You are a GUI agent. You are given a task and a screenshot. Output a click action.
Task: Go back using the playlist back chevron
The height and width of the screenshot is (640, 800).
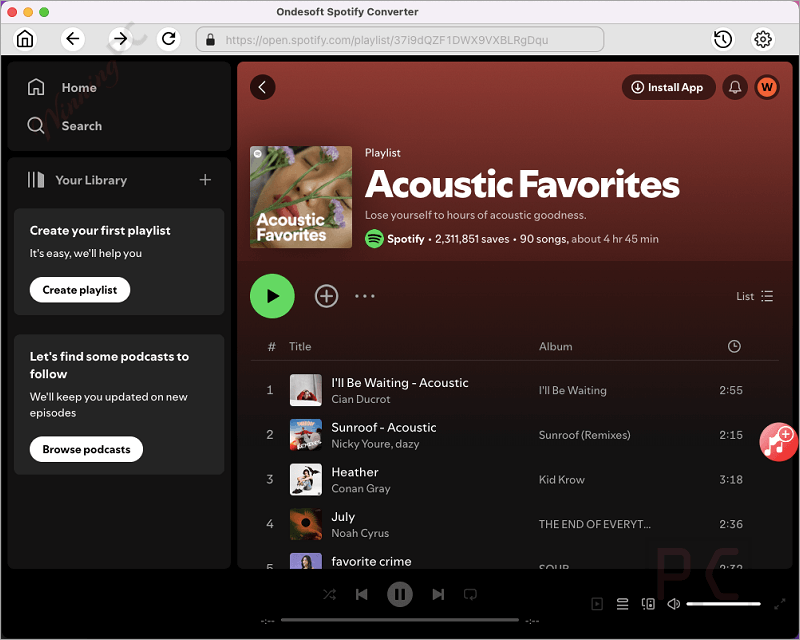click(x=263, y=87)
